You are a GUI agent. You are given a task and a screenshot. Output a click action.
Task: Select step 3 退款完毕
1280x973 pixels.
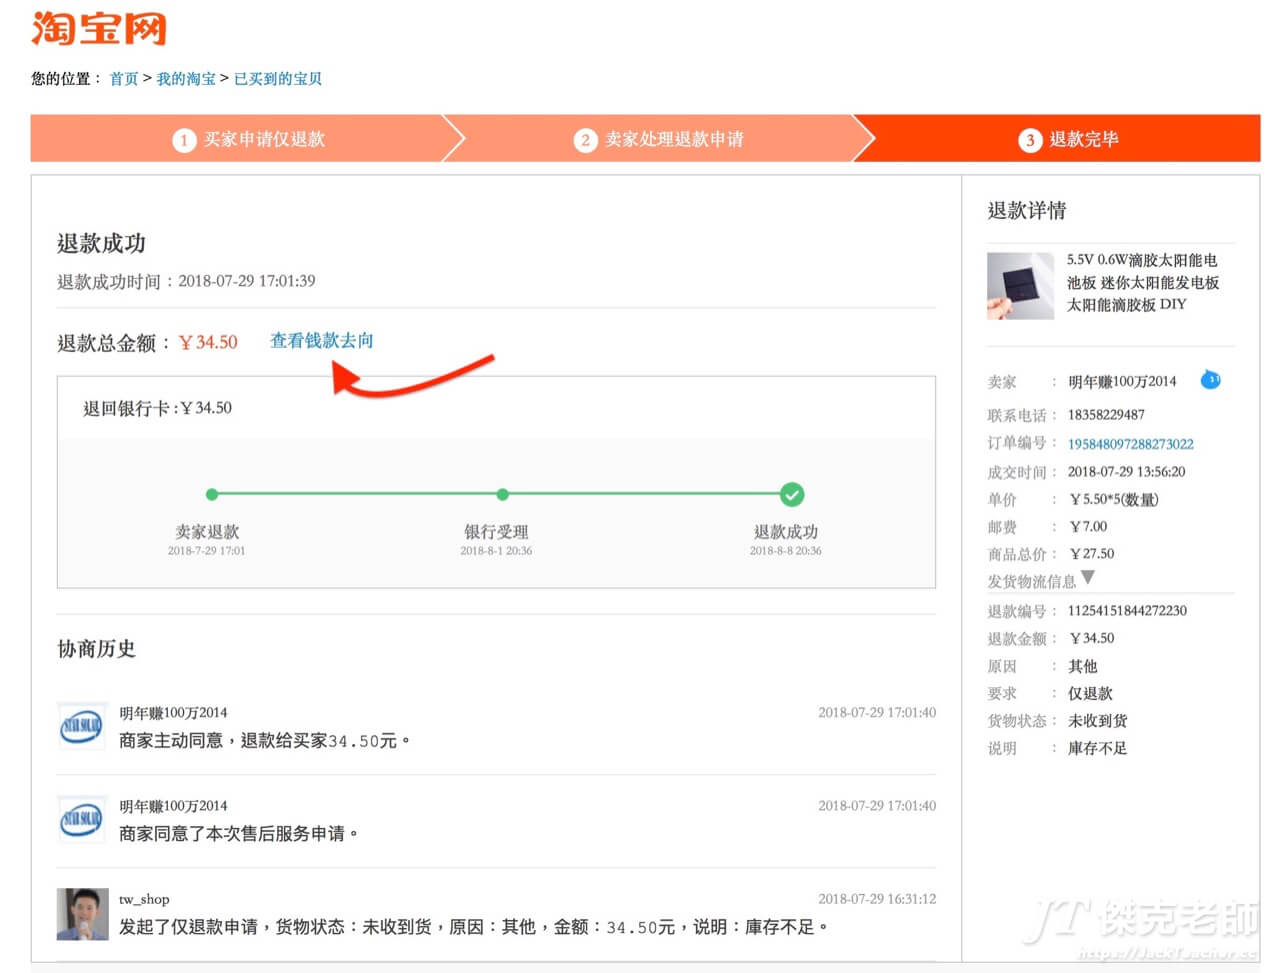pos(1068,139)
